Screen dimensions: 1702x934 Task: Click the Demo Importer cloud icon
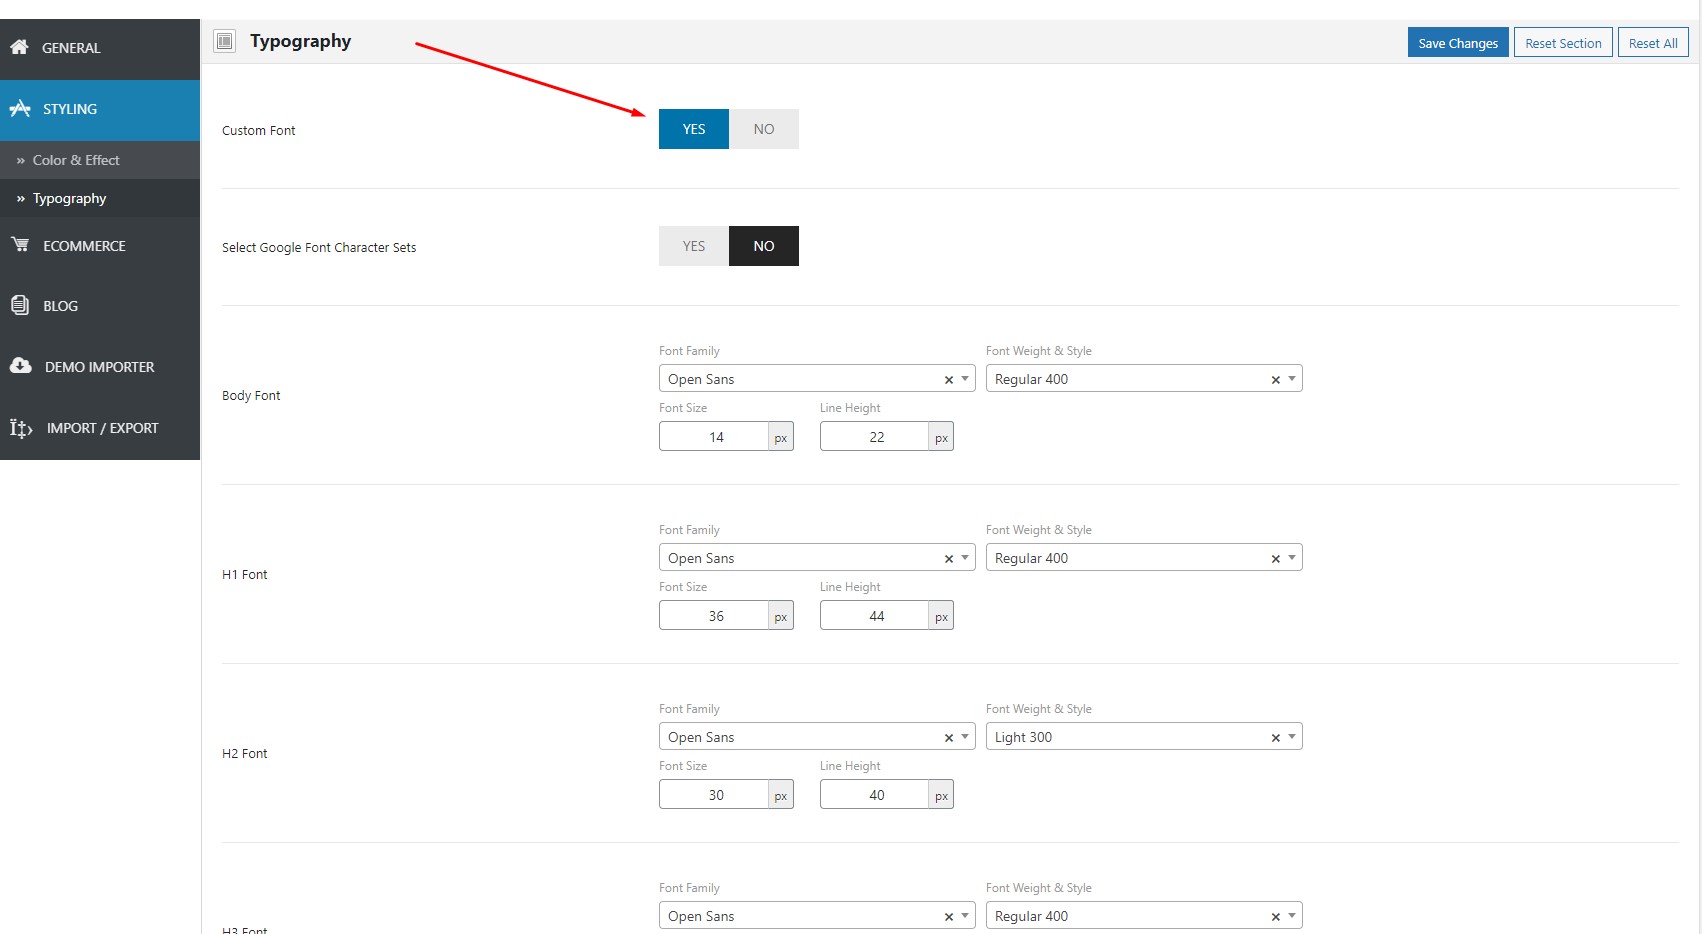[x=21, y=366]
